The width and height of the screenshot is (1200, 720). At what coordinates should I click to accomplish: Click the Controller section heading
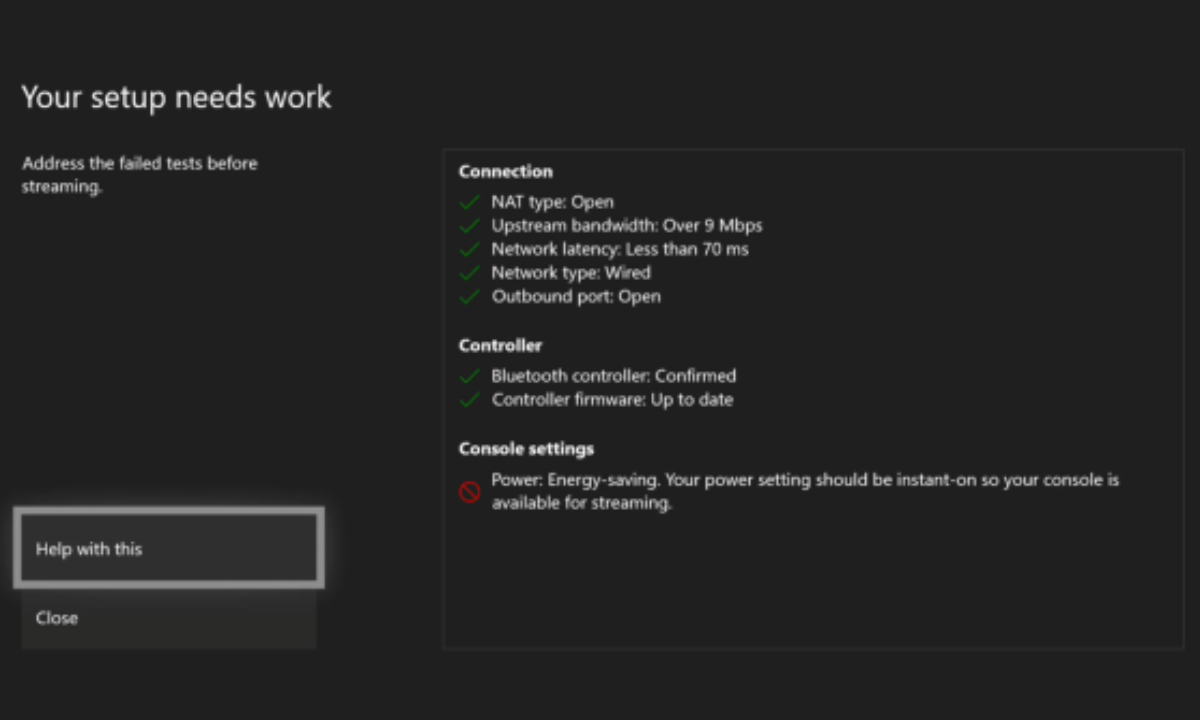click(x=500, y=346)
